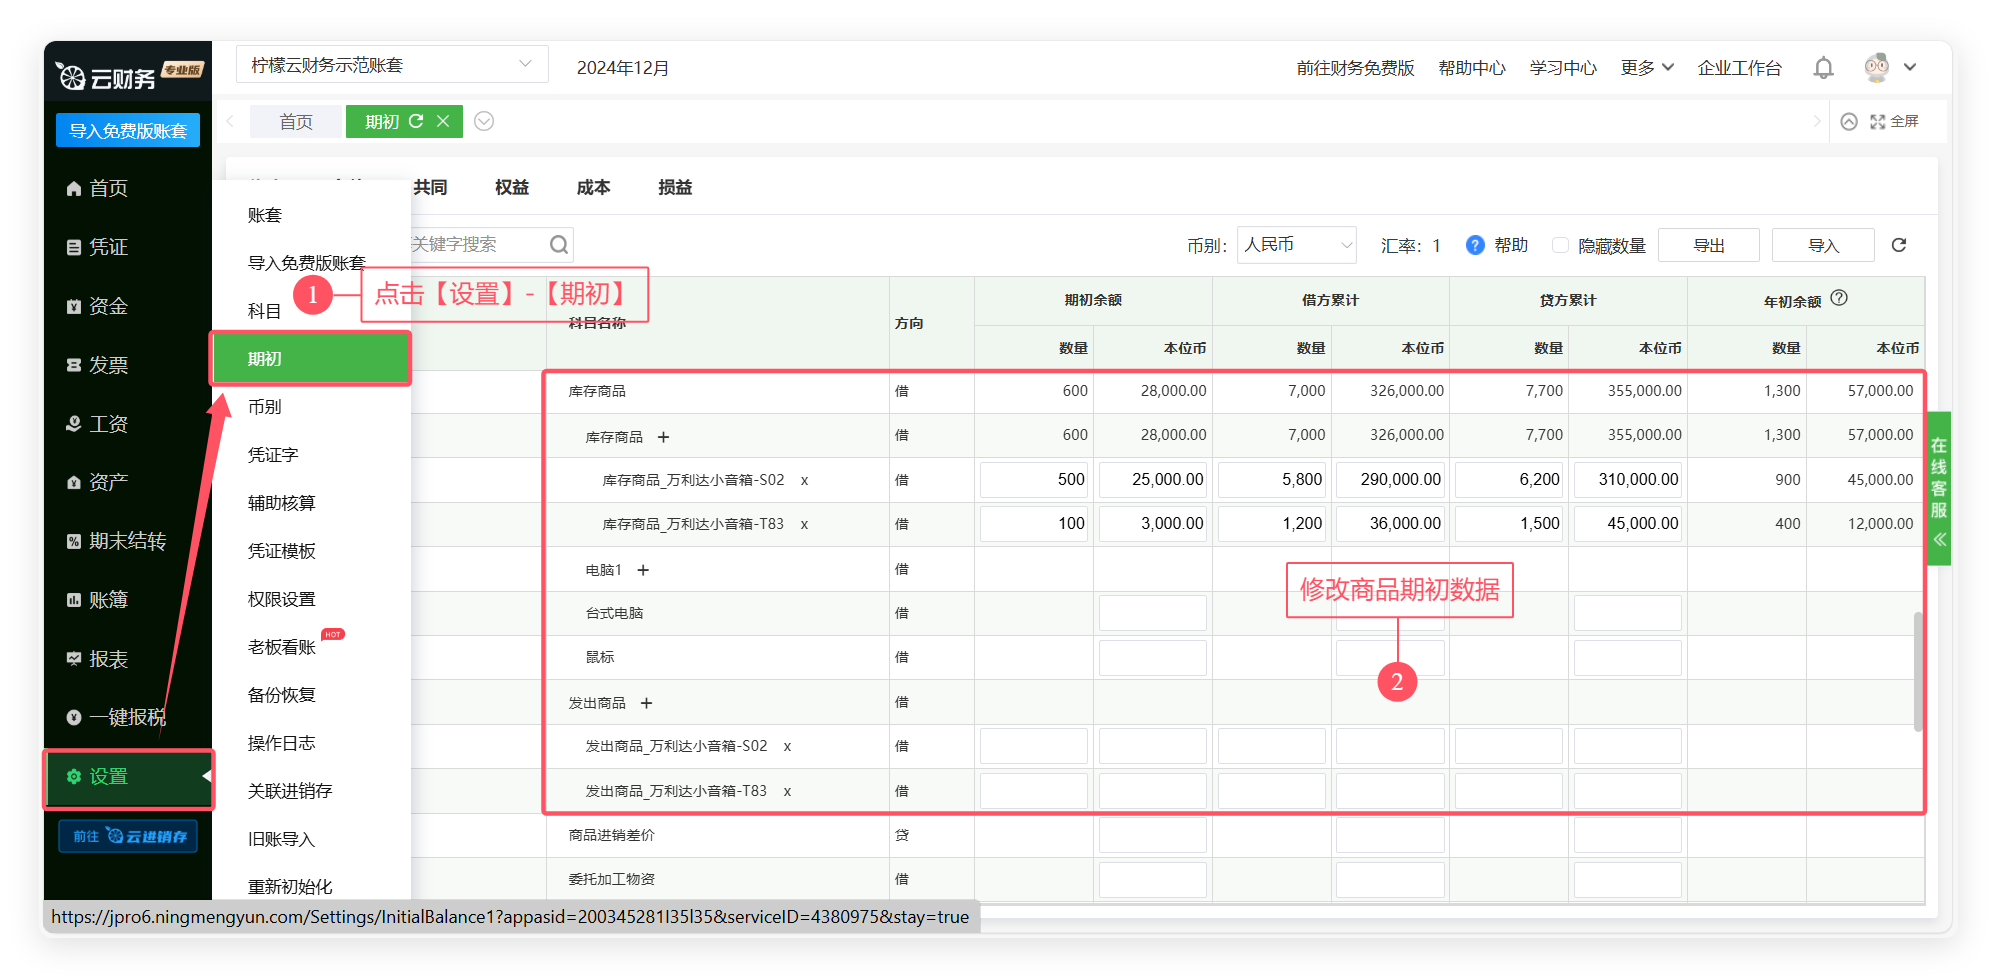Select 辅助核算 in the settings submenu
The width and height of the screenshot is (1996, 976).
click(282, 503)
